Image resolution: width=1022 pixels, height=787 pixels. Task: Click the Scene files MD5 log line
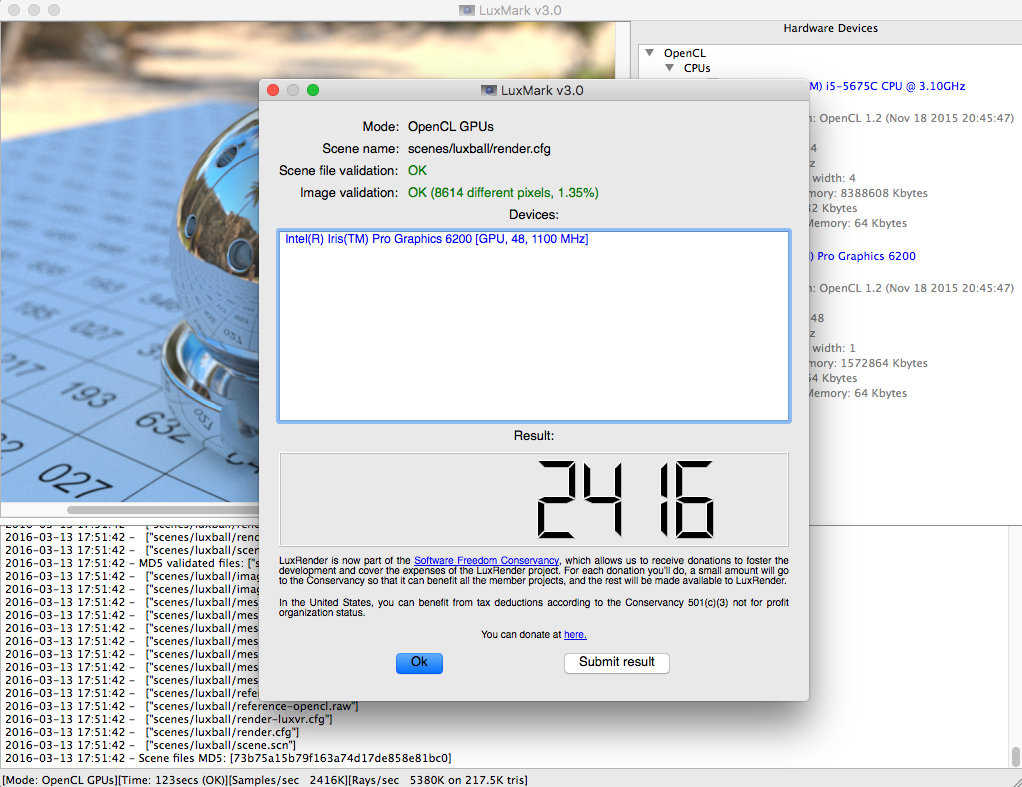(228, 758)
